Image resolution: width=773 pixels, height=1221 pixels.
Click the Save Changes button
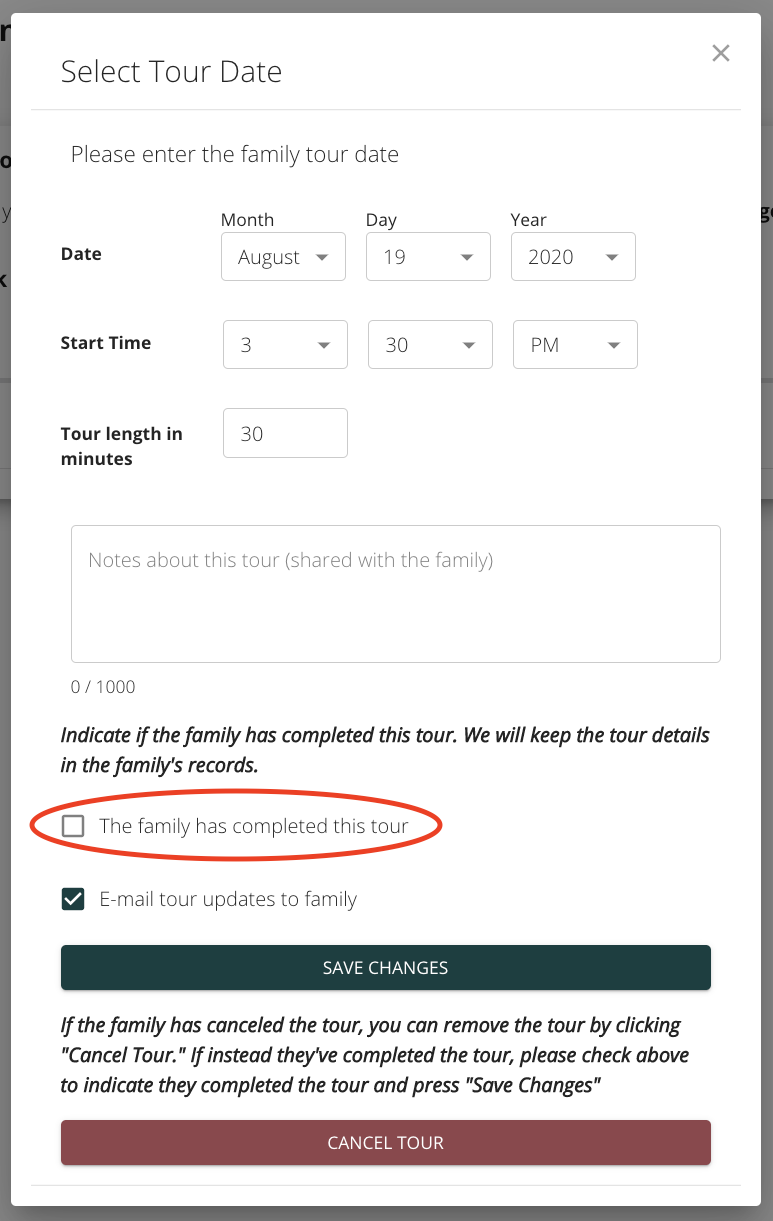click(386, 968)
